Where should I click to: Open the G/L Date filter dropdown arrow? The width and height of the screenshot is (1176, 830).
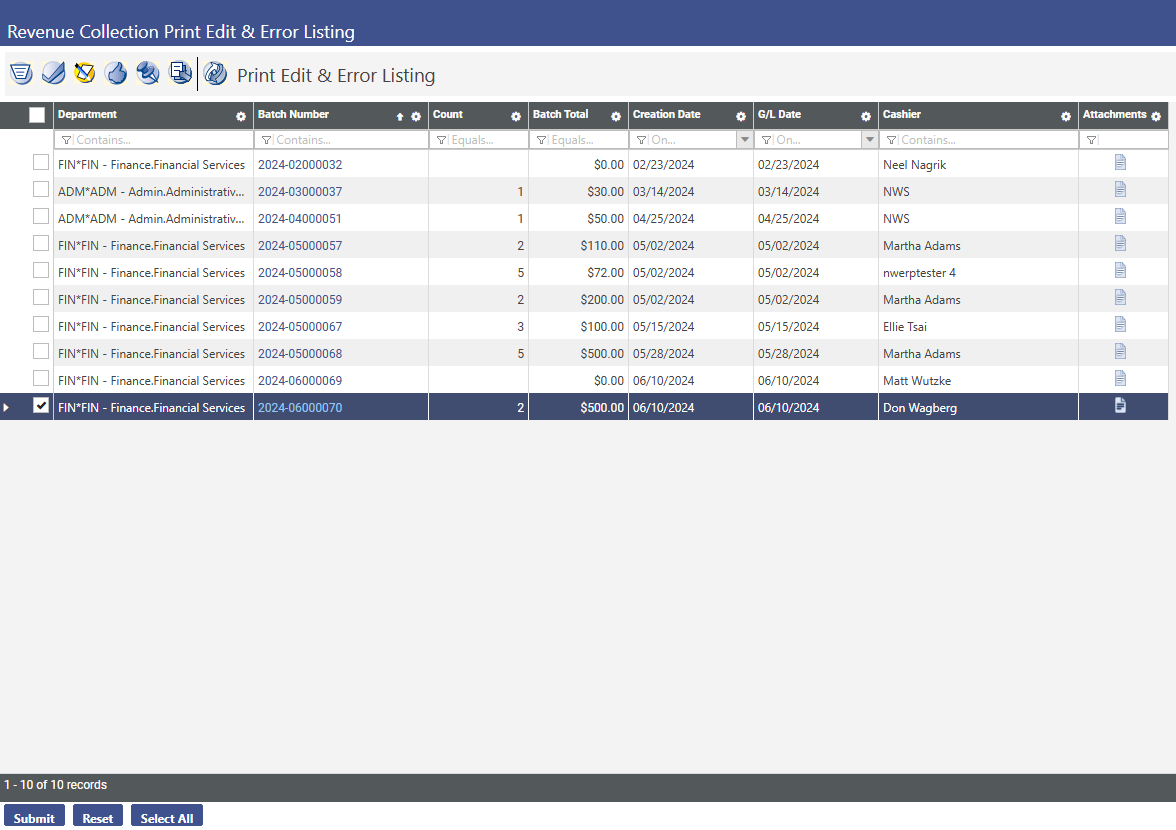(x=870, y=139)
